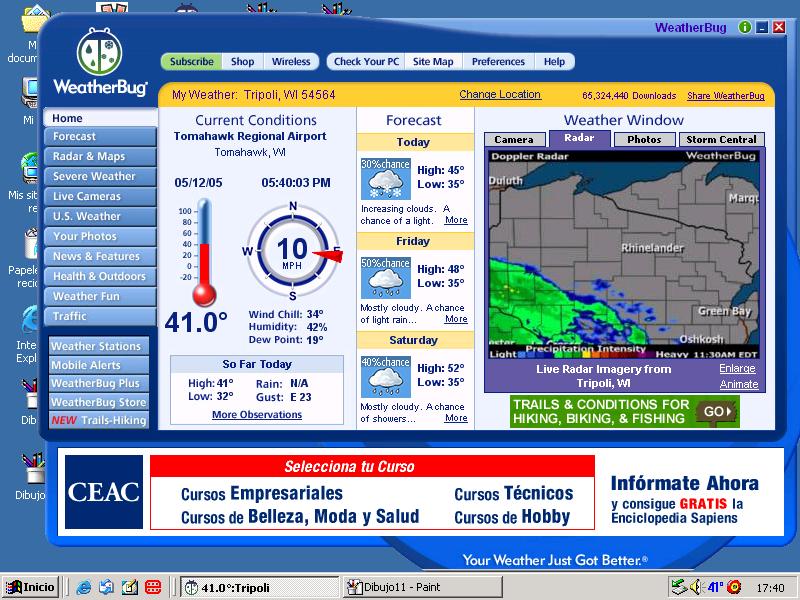Open the volume speaker tray icon

695,587
